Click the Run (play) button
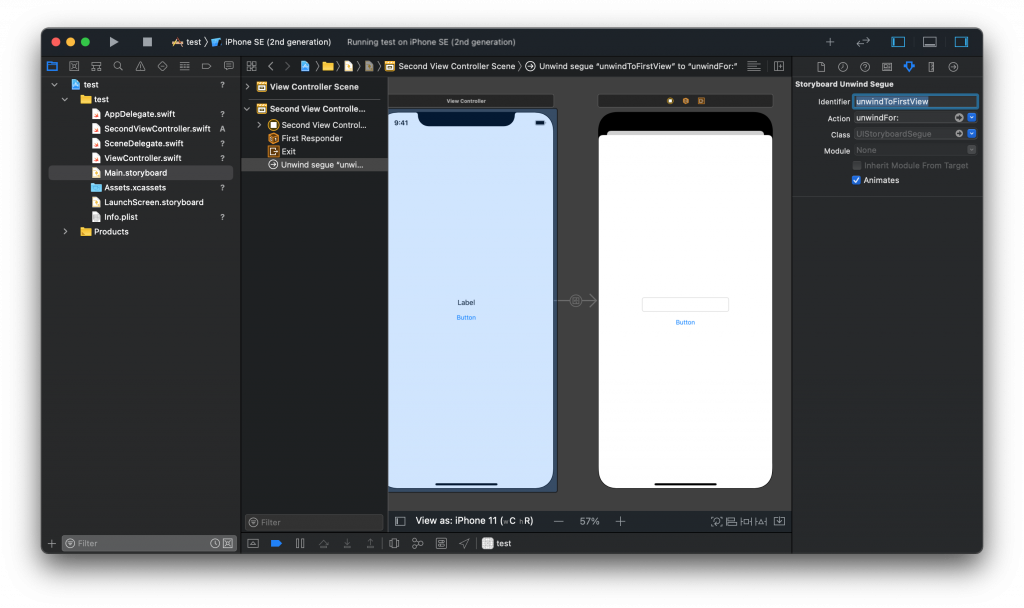Screen dimensions: 1024x608 point(114,42)
